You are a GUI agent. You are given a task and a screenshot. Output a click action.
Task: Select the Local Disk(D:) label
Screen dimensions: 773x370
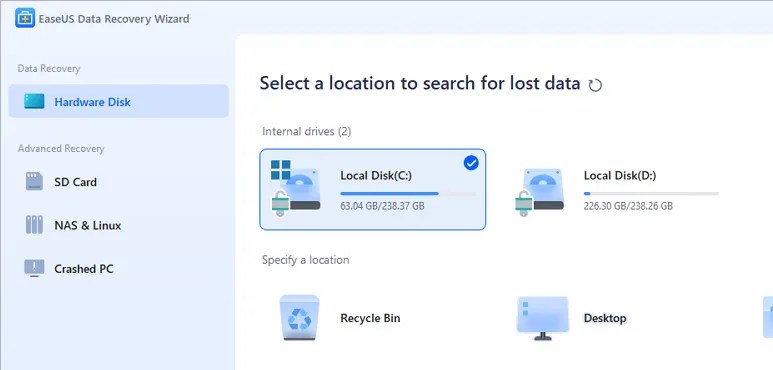[x=620, y=175]
